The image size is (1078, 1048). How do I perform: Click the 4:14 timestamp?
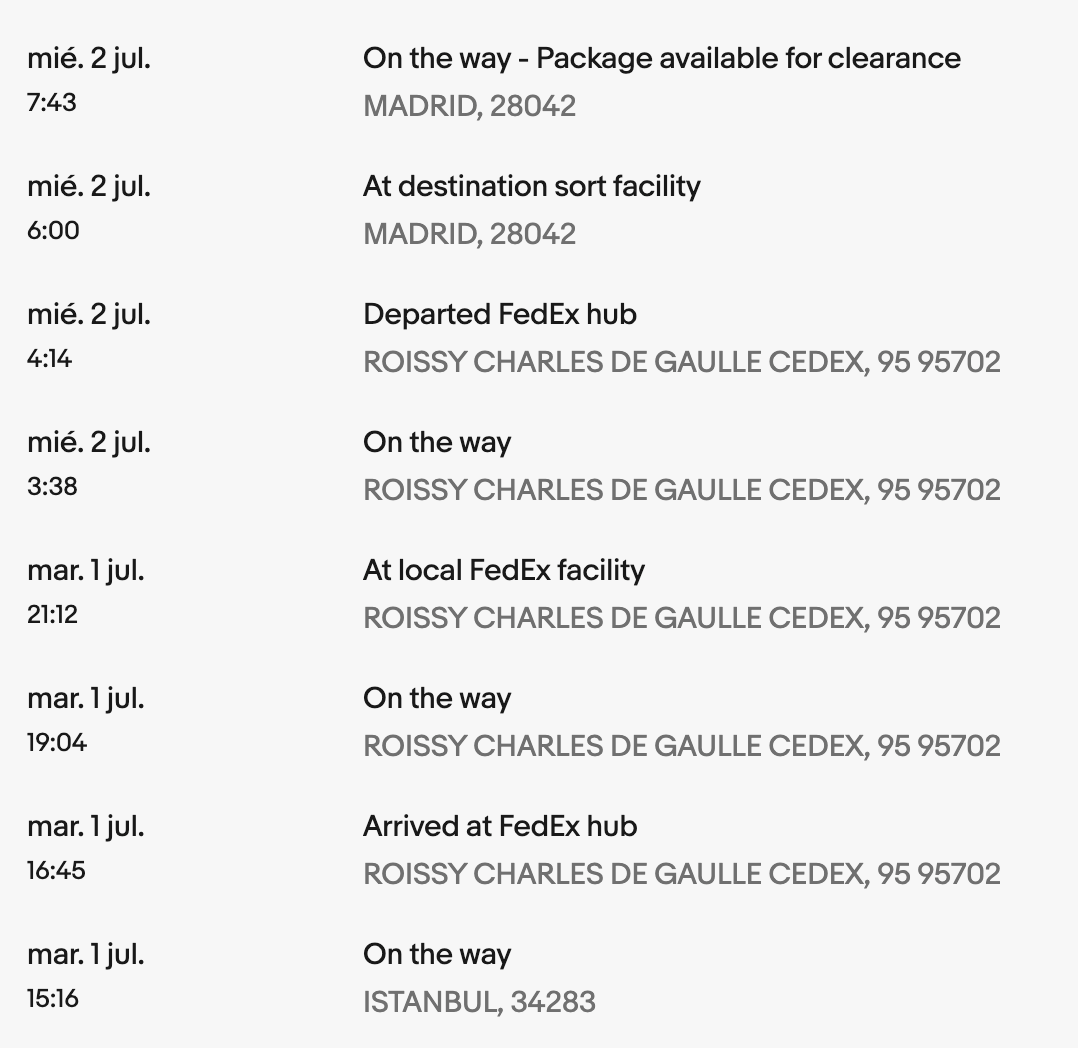tap(50, 359)
